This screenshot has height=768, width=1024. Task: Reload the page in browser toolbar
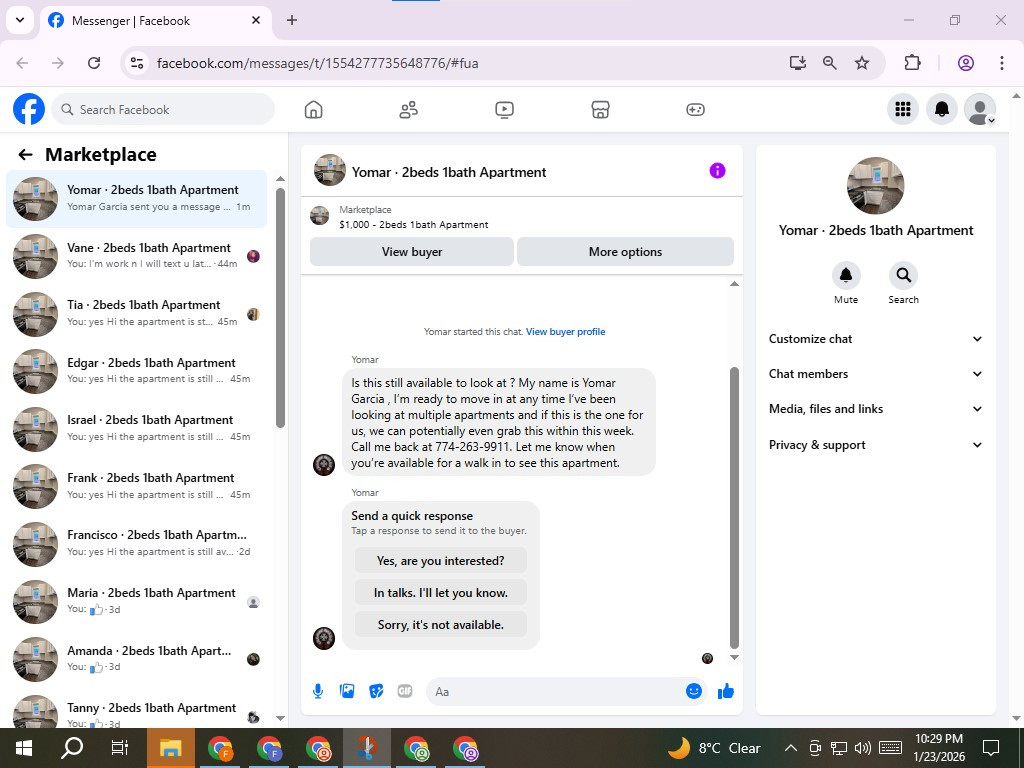[x=94, y=63]
